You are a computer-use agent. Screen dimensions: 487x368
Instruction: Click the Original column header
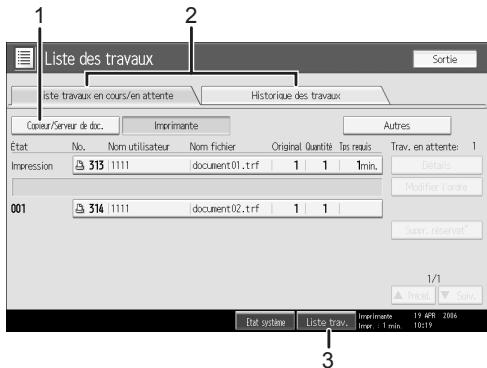coord(286,147)
